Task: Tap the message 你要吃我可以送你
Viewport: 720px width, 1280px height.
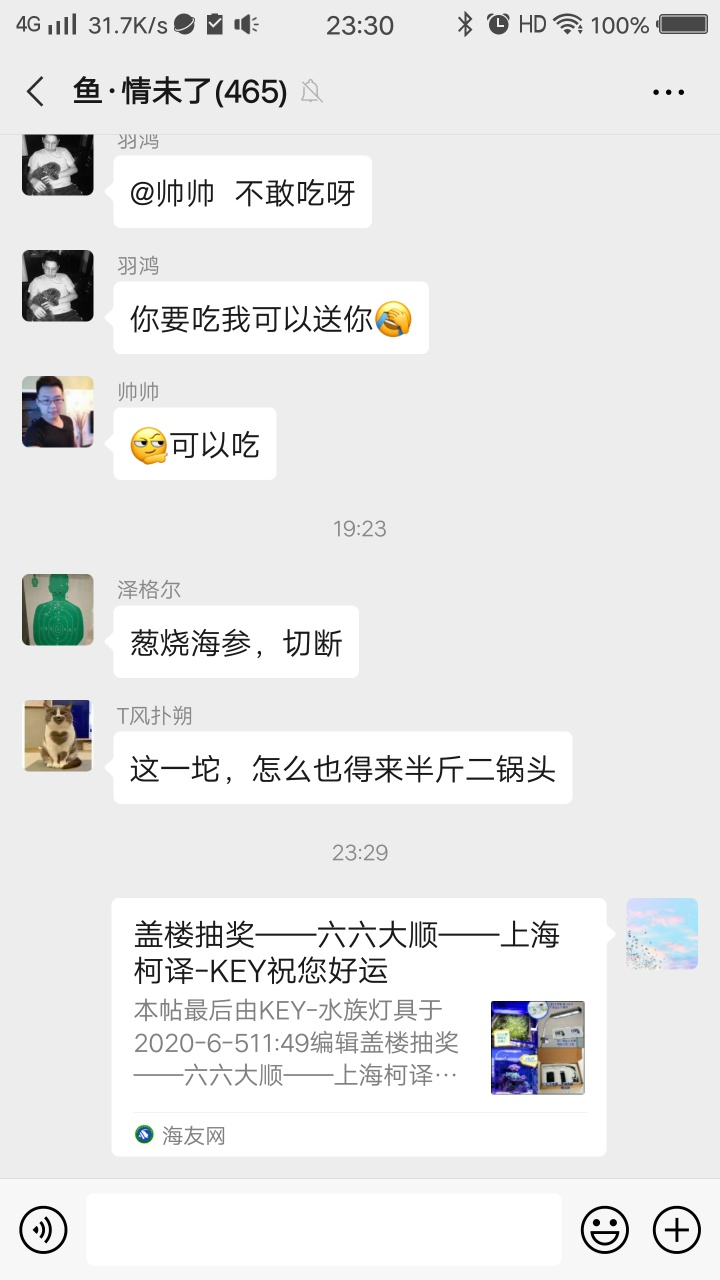Action: point(271,318)
